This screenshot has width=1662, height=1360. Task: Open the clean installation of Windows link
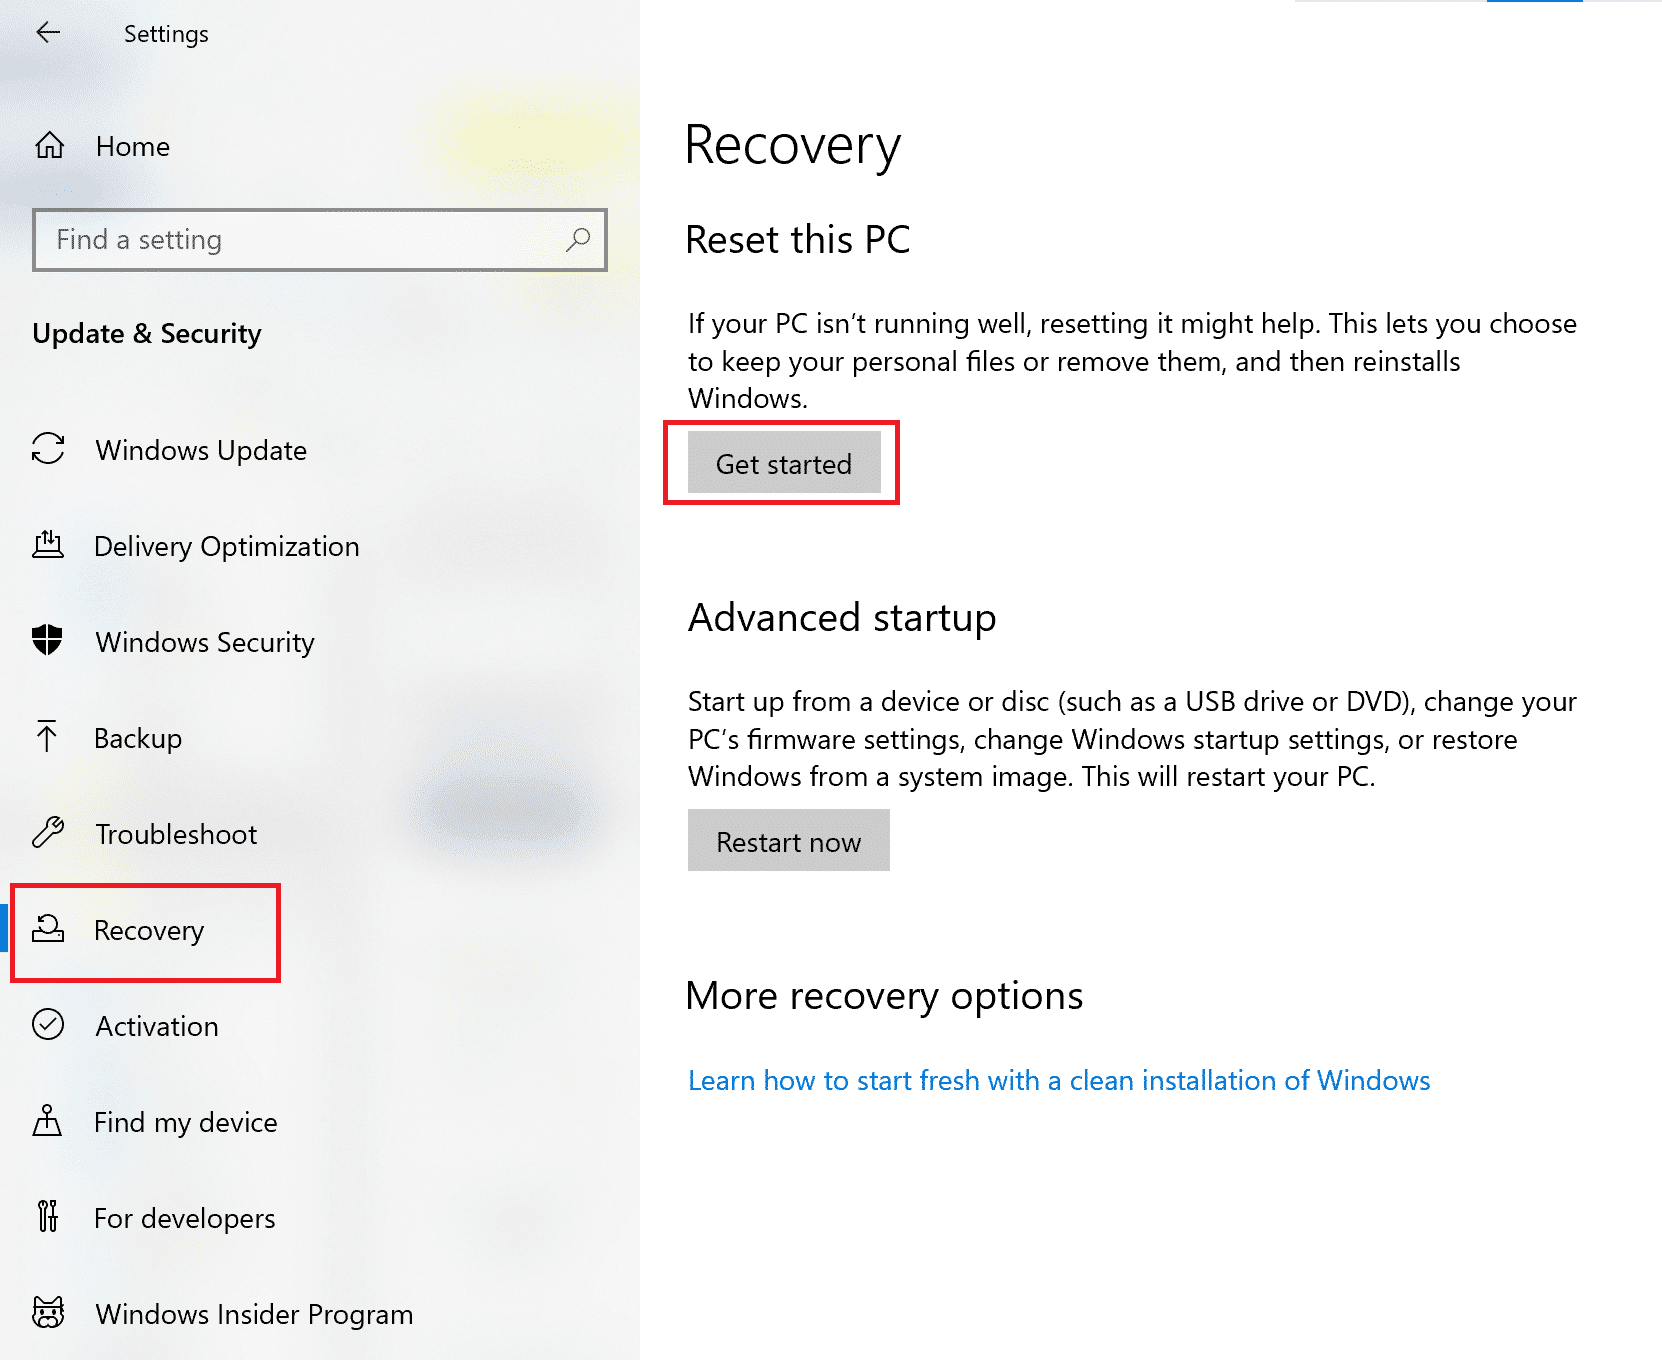(1058, 1080)
